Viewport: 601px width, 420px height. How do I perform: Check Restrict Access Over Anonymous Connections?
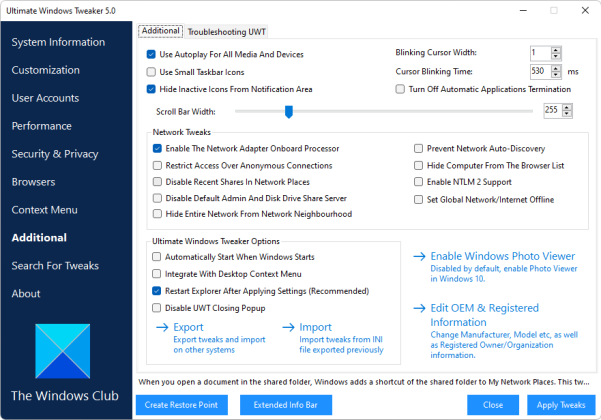click(x=157, y=166)
